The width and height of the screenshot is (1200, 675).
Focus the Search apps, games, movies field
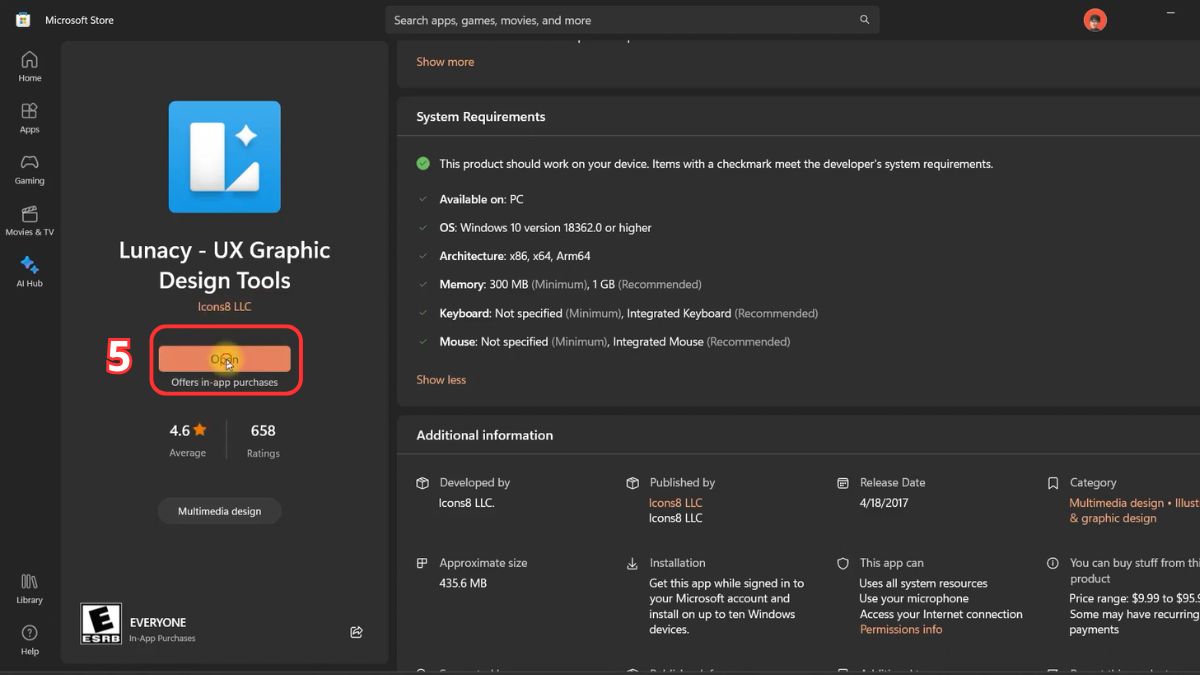(x=632, y=20)
